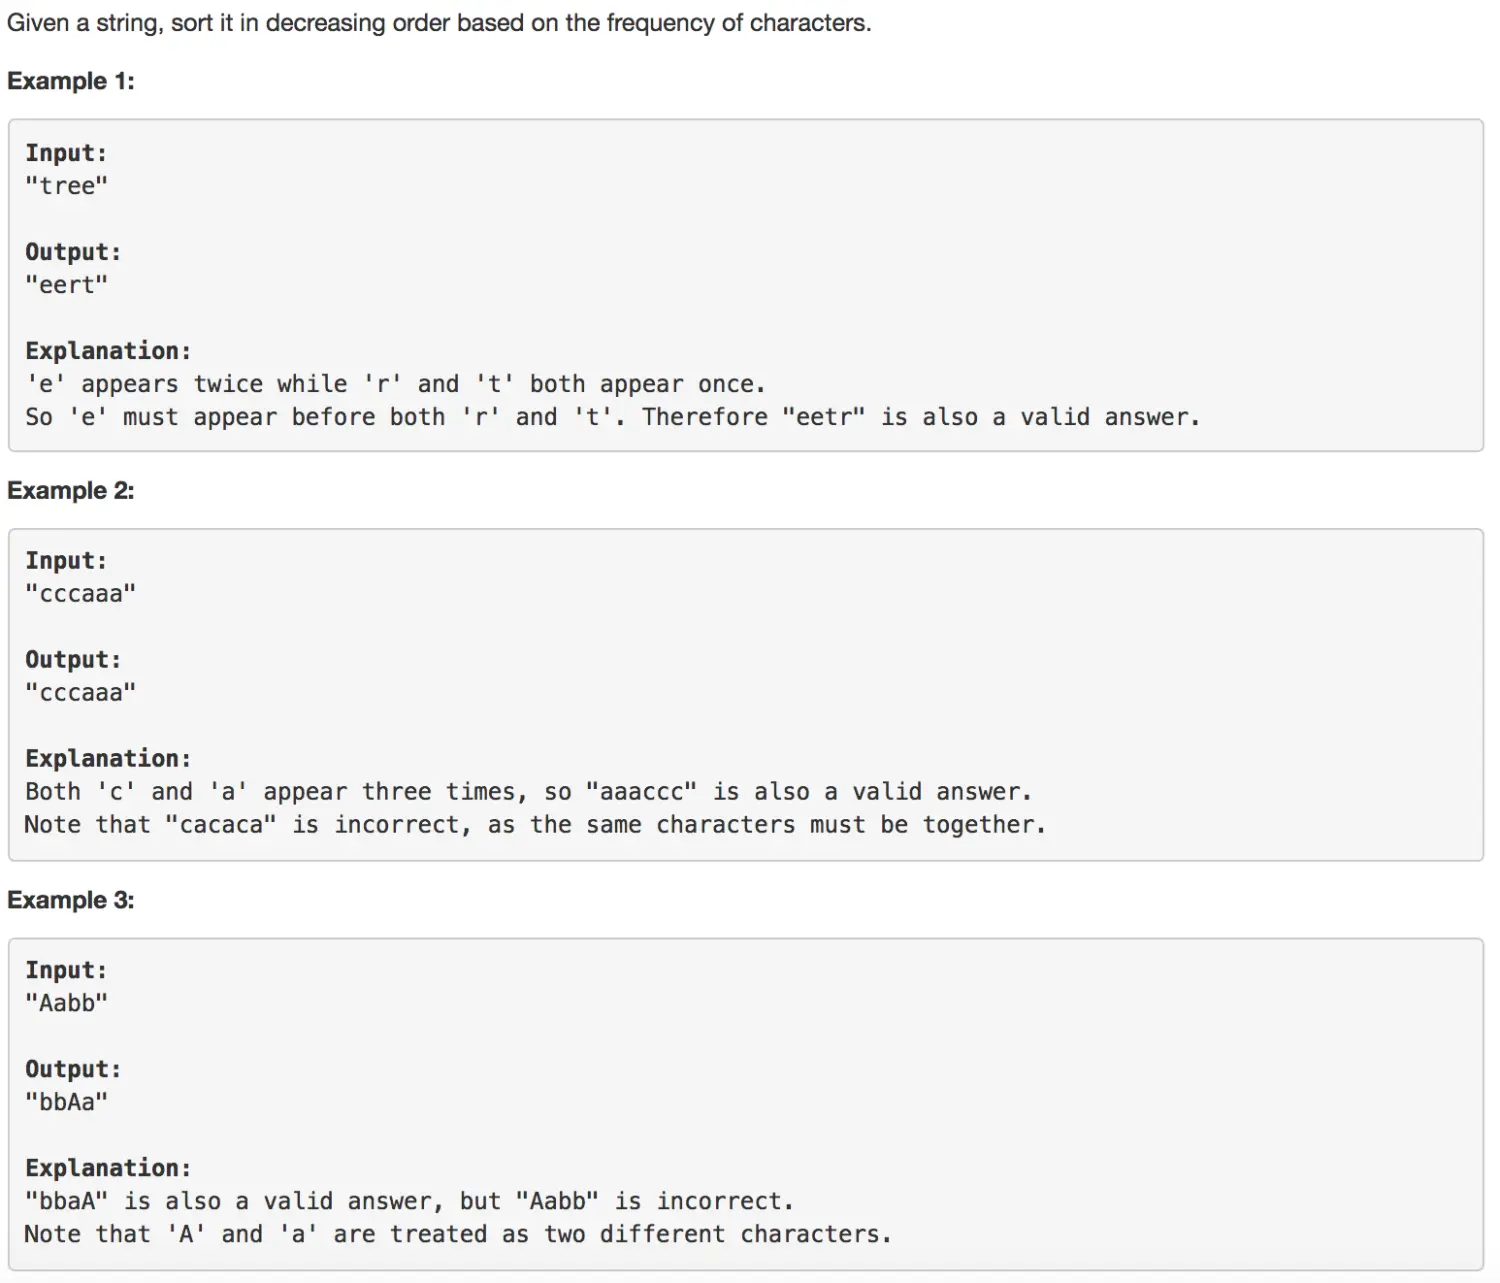Click the line mentioning "aaaccc" valid answer
The height and width of the screenshot is (1283, 1500).
527,792
